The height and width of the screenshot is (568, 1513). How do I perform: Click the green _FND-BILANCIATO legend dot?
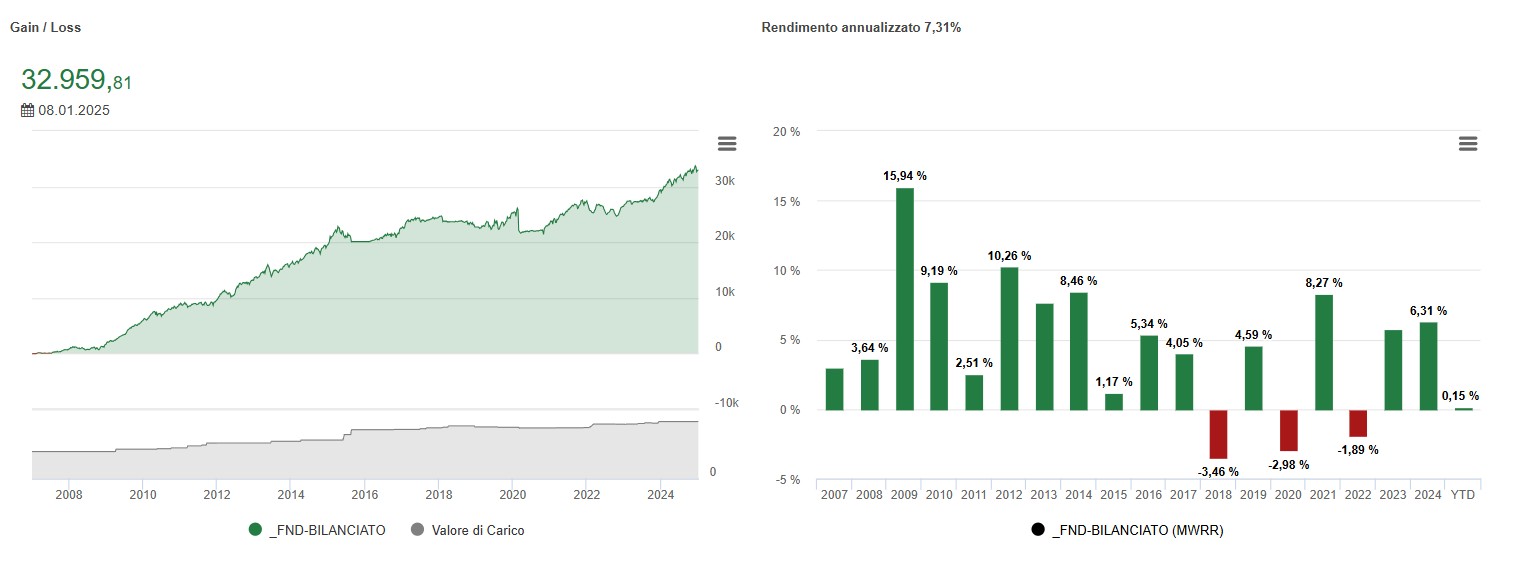click(256, 530)
